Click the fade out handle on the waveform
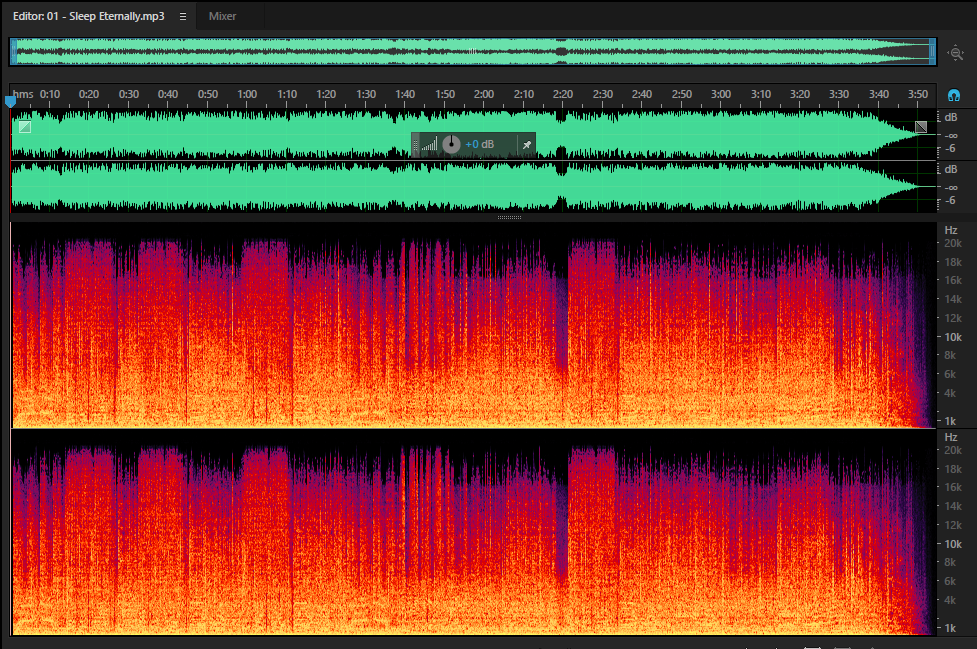 click(920, 127)
